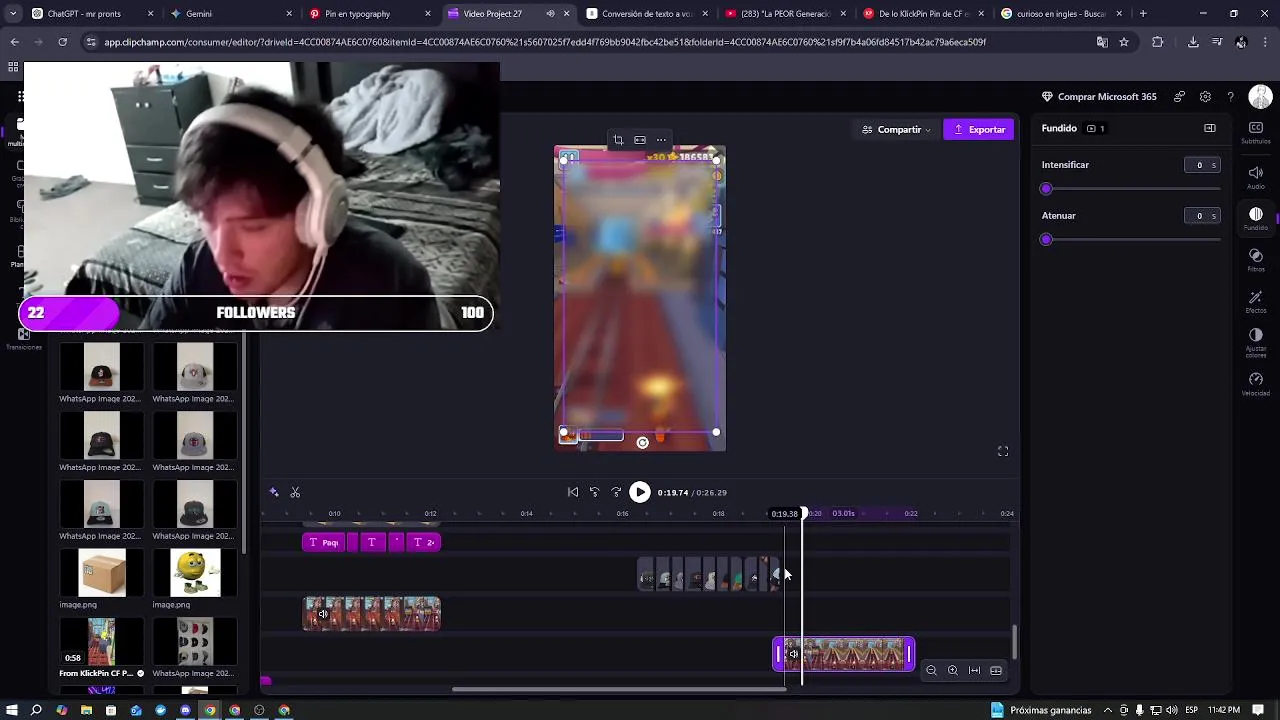Click the rotate handle below the preview clip
1280x720 pixels.
[x=643, y=442]
